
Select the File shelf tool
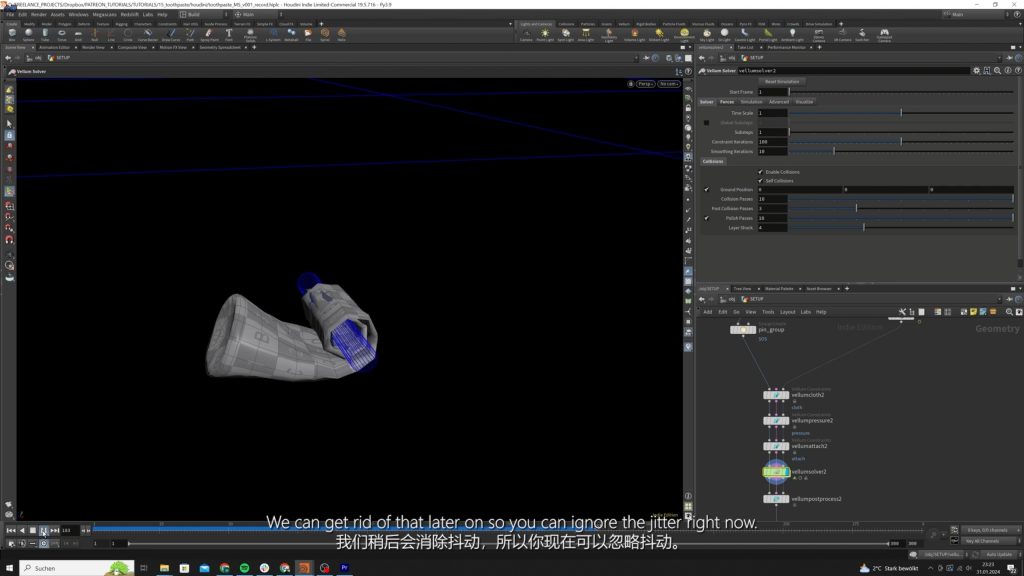click(x=308, y=34)
